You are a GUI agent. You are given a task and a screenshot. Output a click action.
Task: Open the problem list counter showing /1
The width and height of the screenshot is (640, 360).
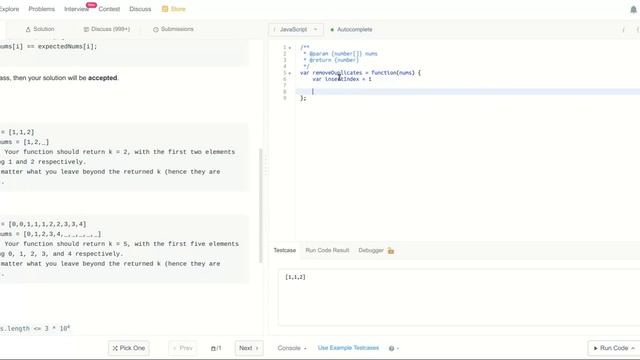click(216, 348)
